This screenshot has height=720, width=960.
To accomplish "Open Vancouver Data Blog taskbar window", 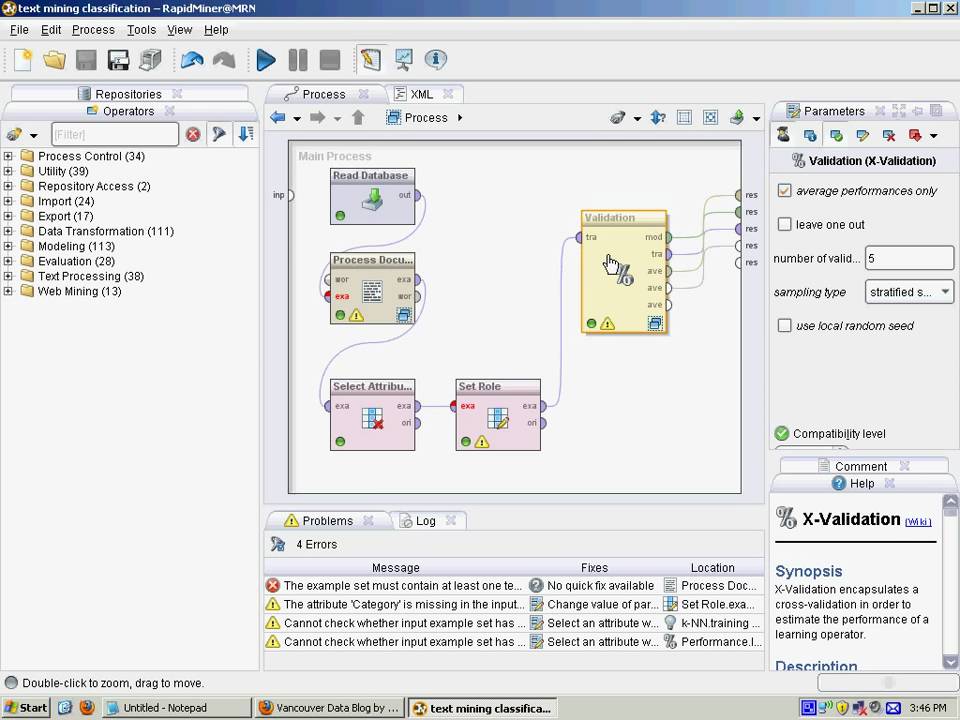I will click(329, 708).
